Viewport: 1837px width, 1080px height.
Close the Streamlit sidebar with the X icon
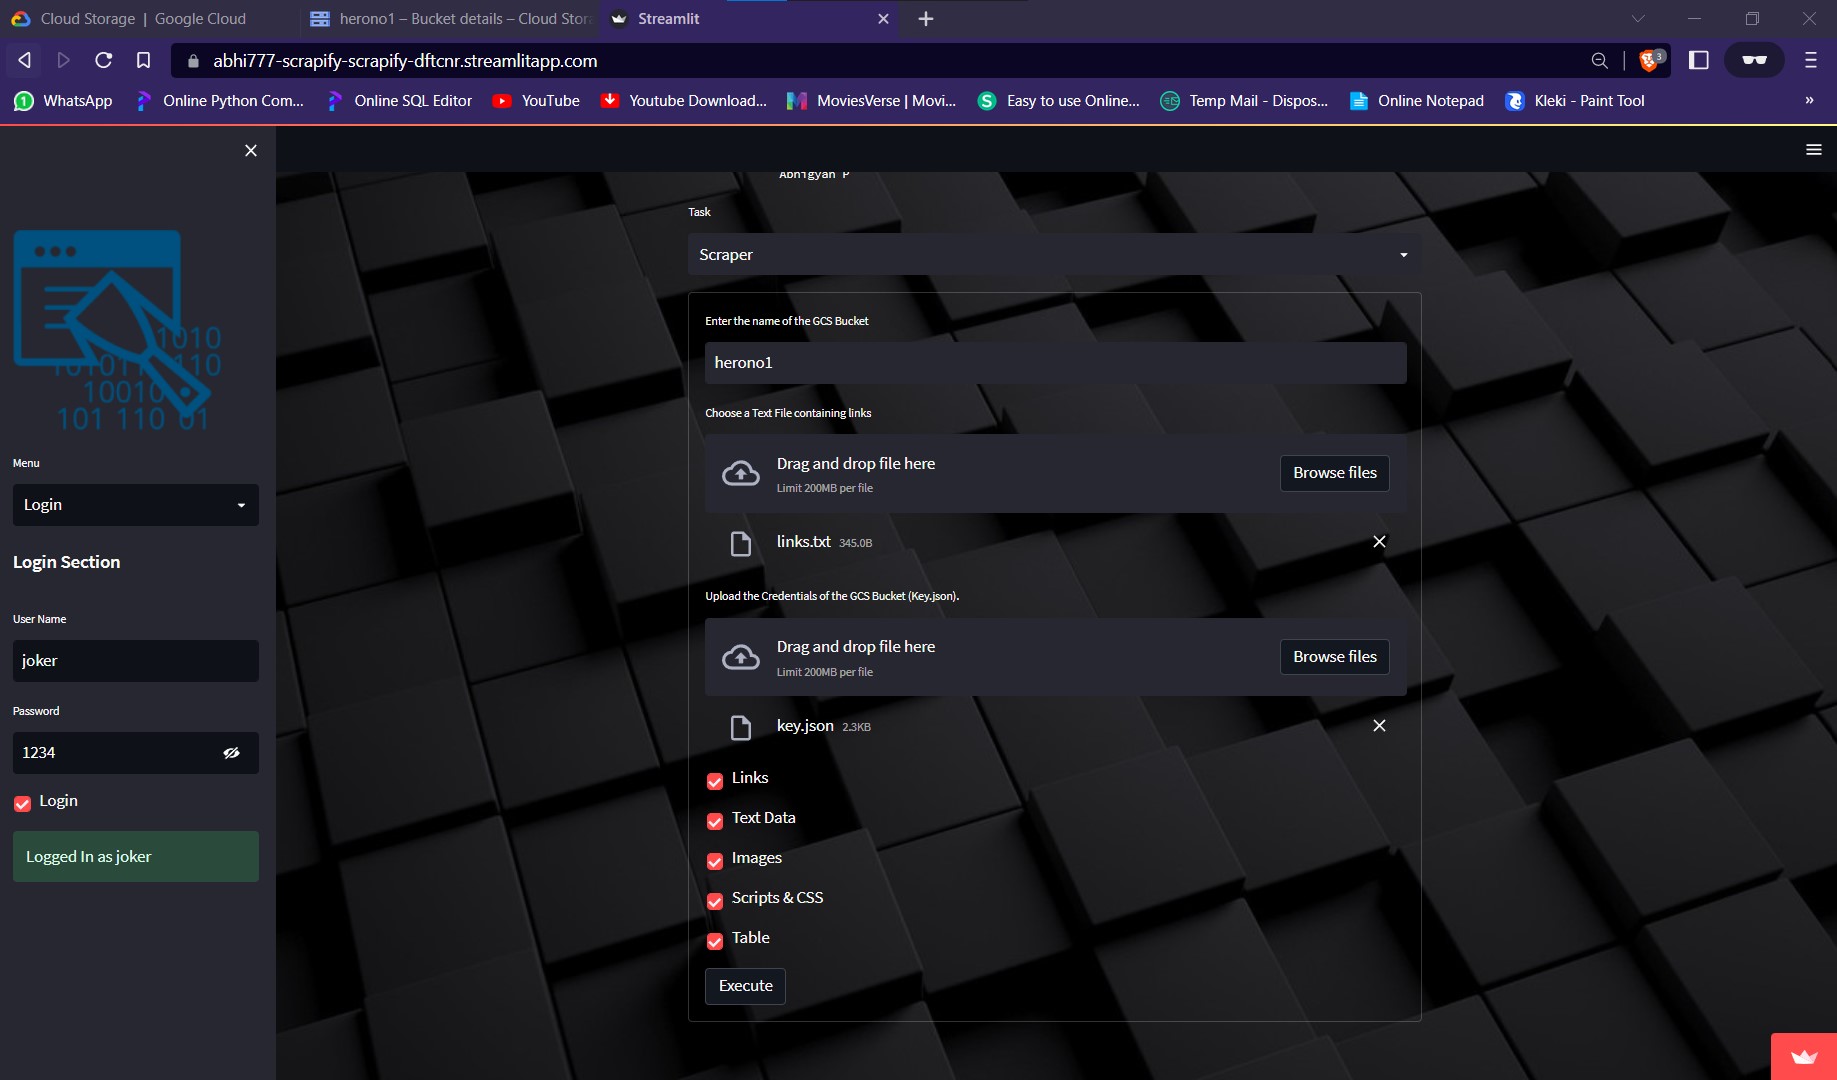251,150
